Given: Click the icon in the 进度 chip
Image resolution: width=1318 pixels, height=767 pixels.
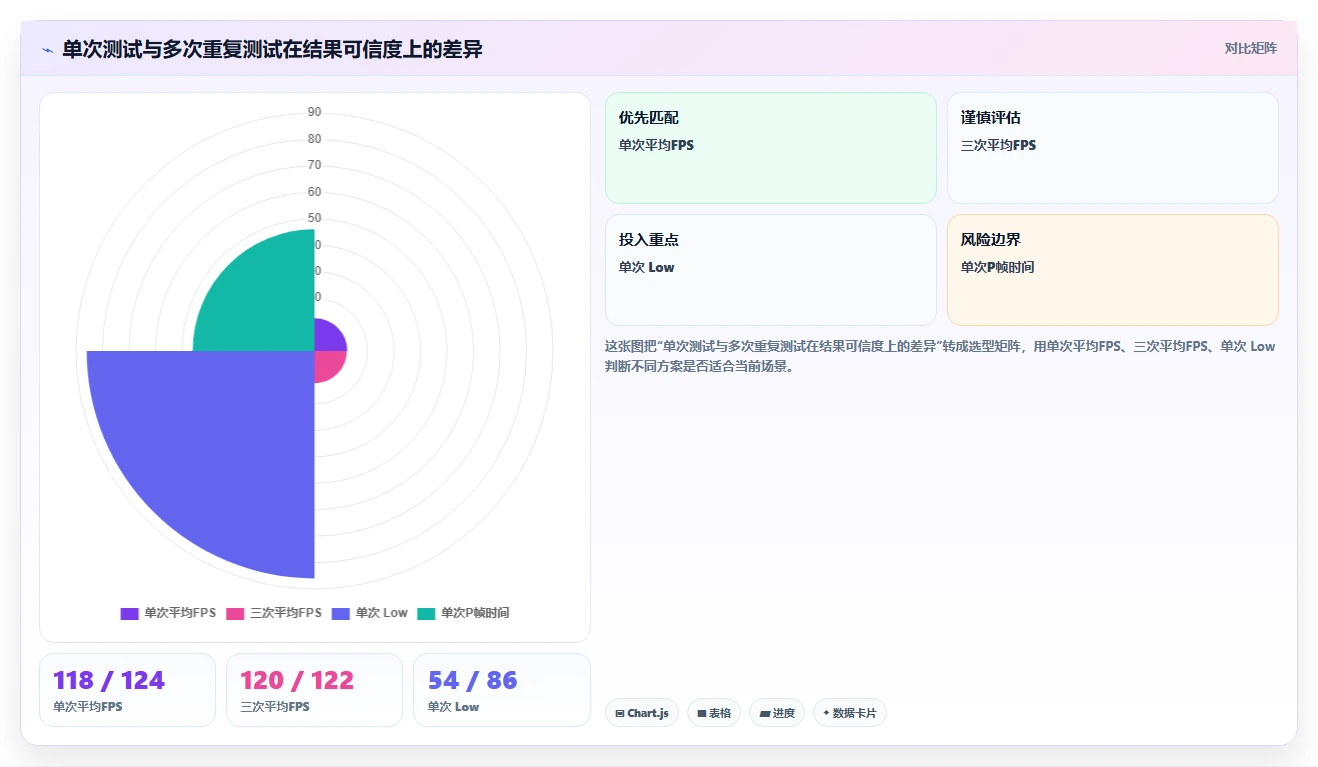Looking at the screenshot, I should coord(765,714).
